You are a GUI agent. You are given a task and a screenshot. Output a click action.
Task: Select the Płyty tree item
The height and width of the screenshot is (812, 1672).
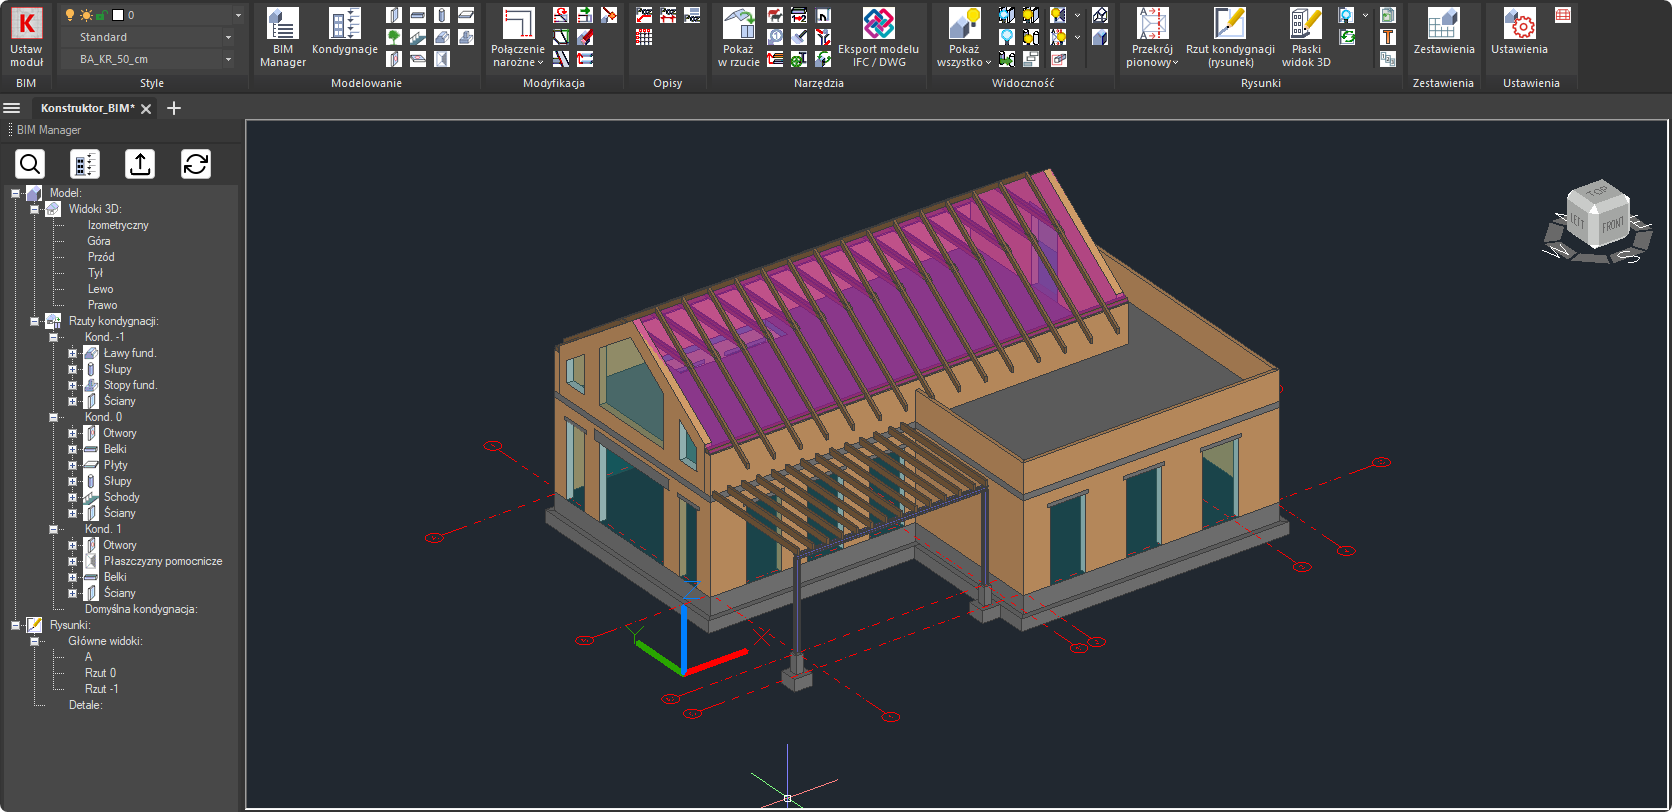point(116,465)
